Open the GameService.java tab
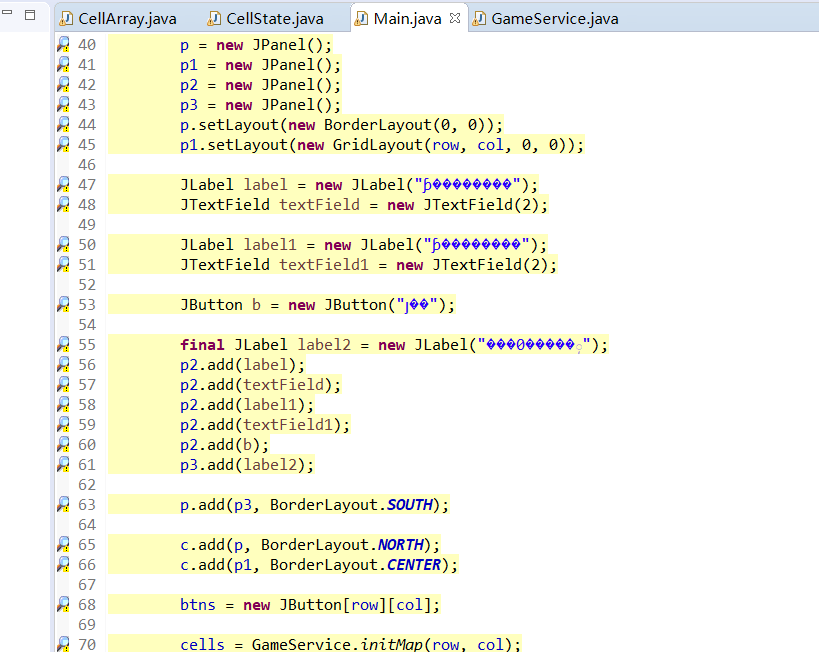The width and height of the screenshot is (819, 652). click(546, 19)
